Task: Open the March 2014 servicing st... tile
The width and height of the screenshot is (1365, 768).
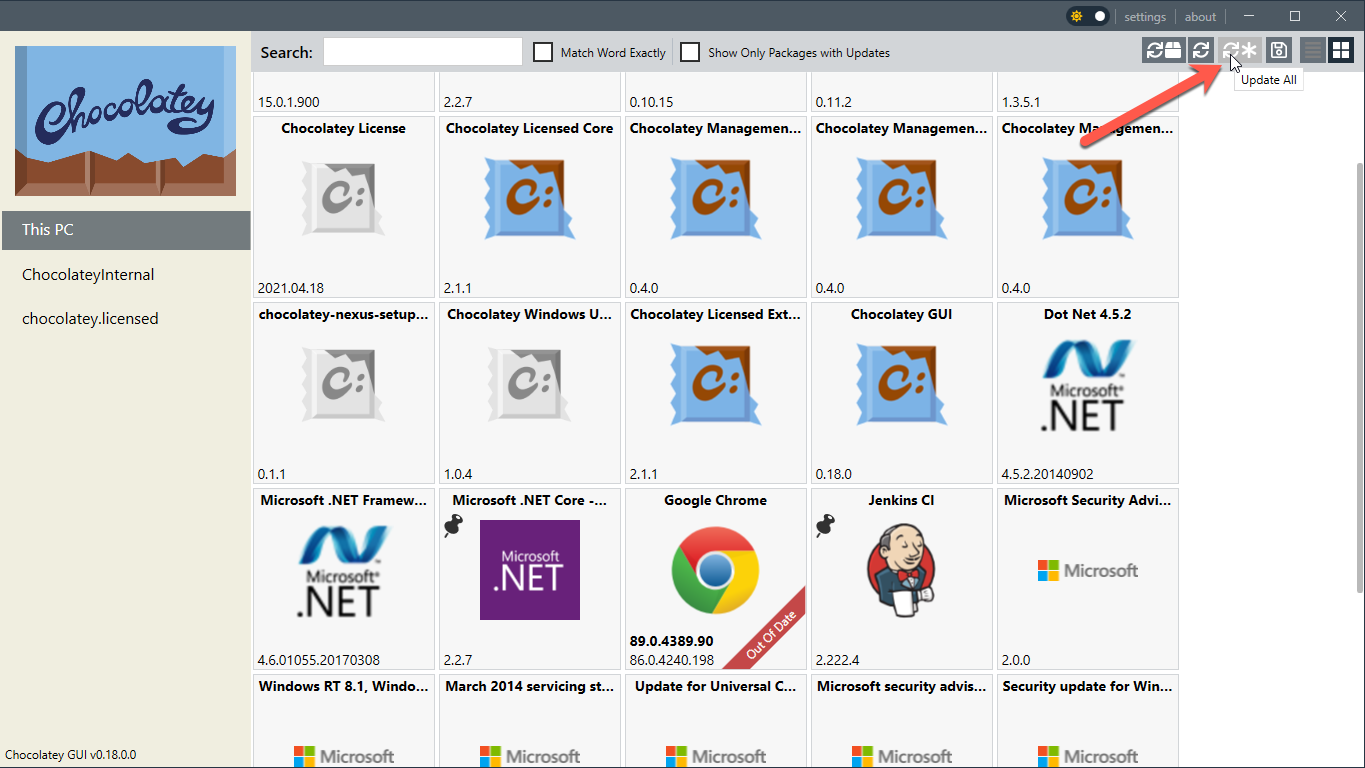Action: tap(529, 721)
